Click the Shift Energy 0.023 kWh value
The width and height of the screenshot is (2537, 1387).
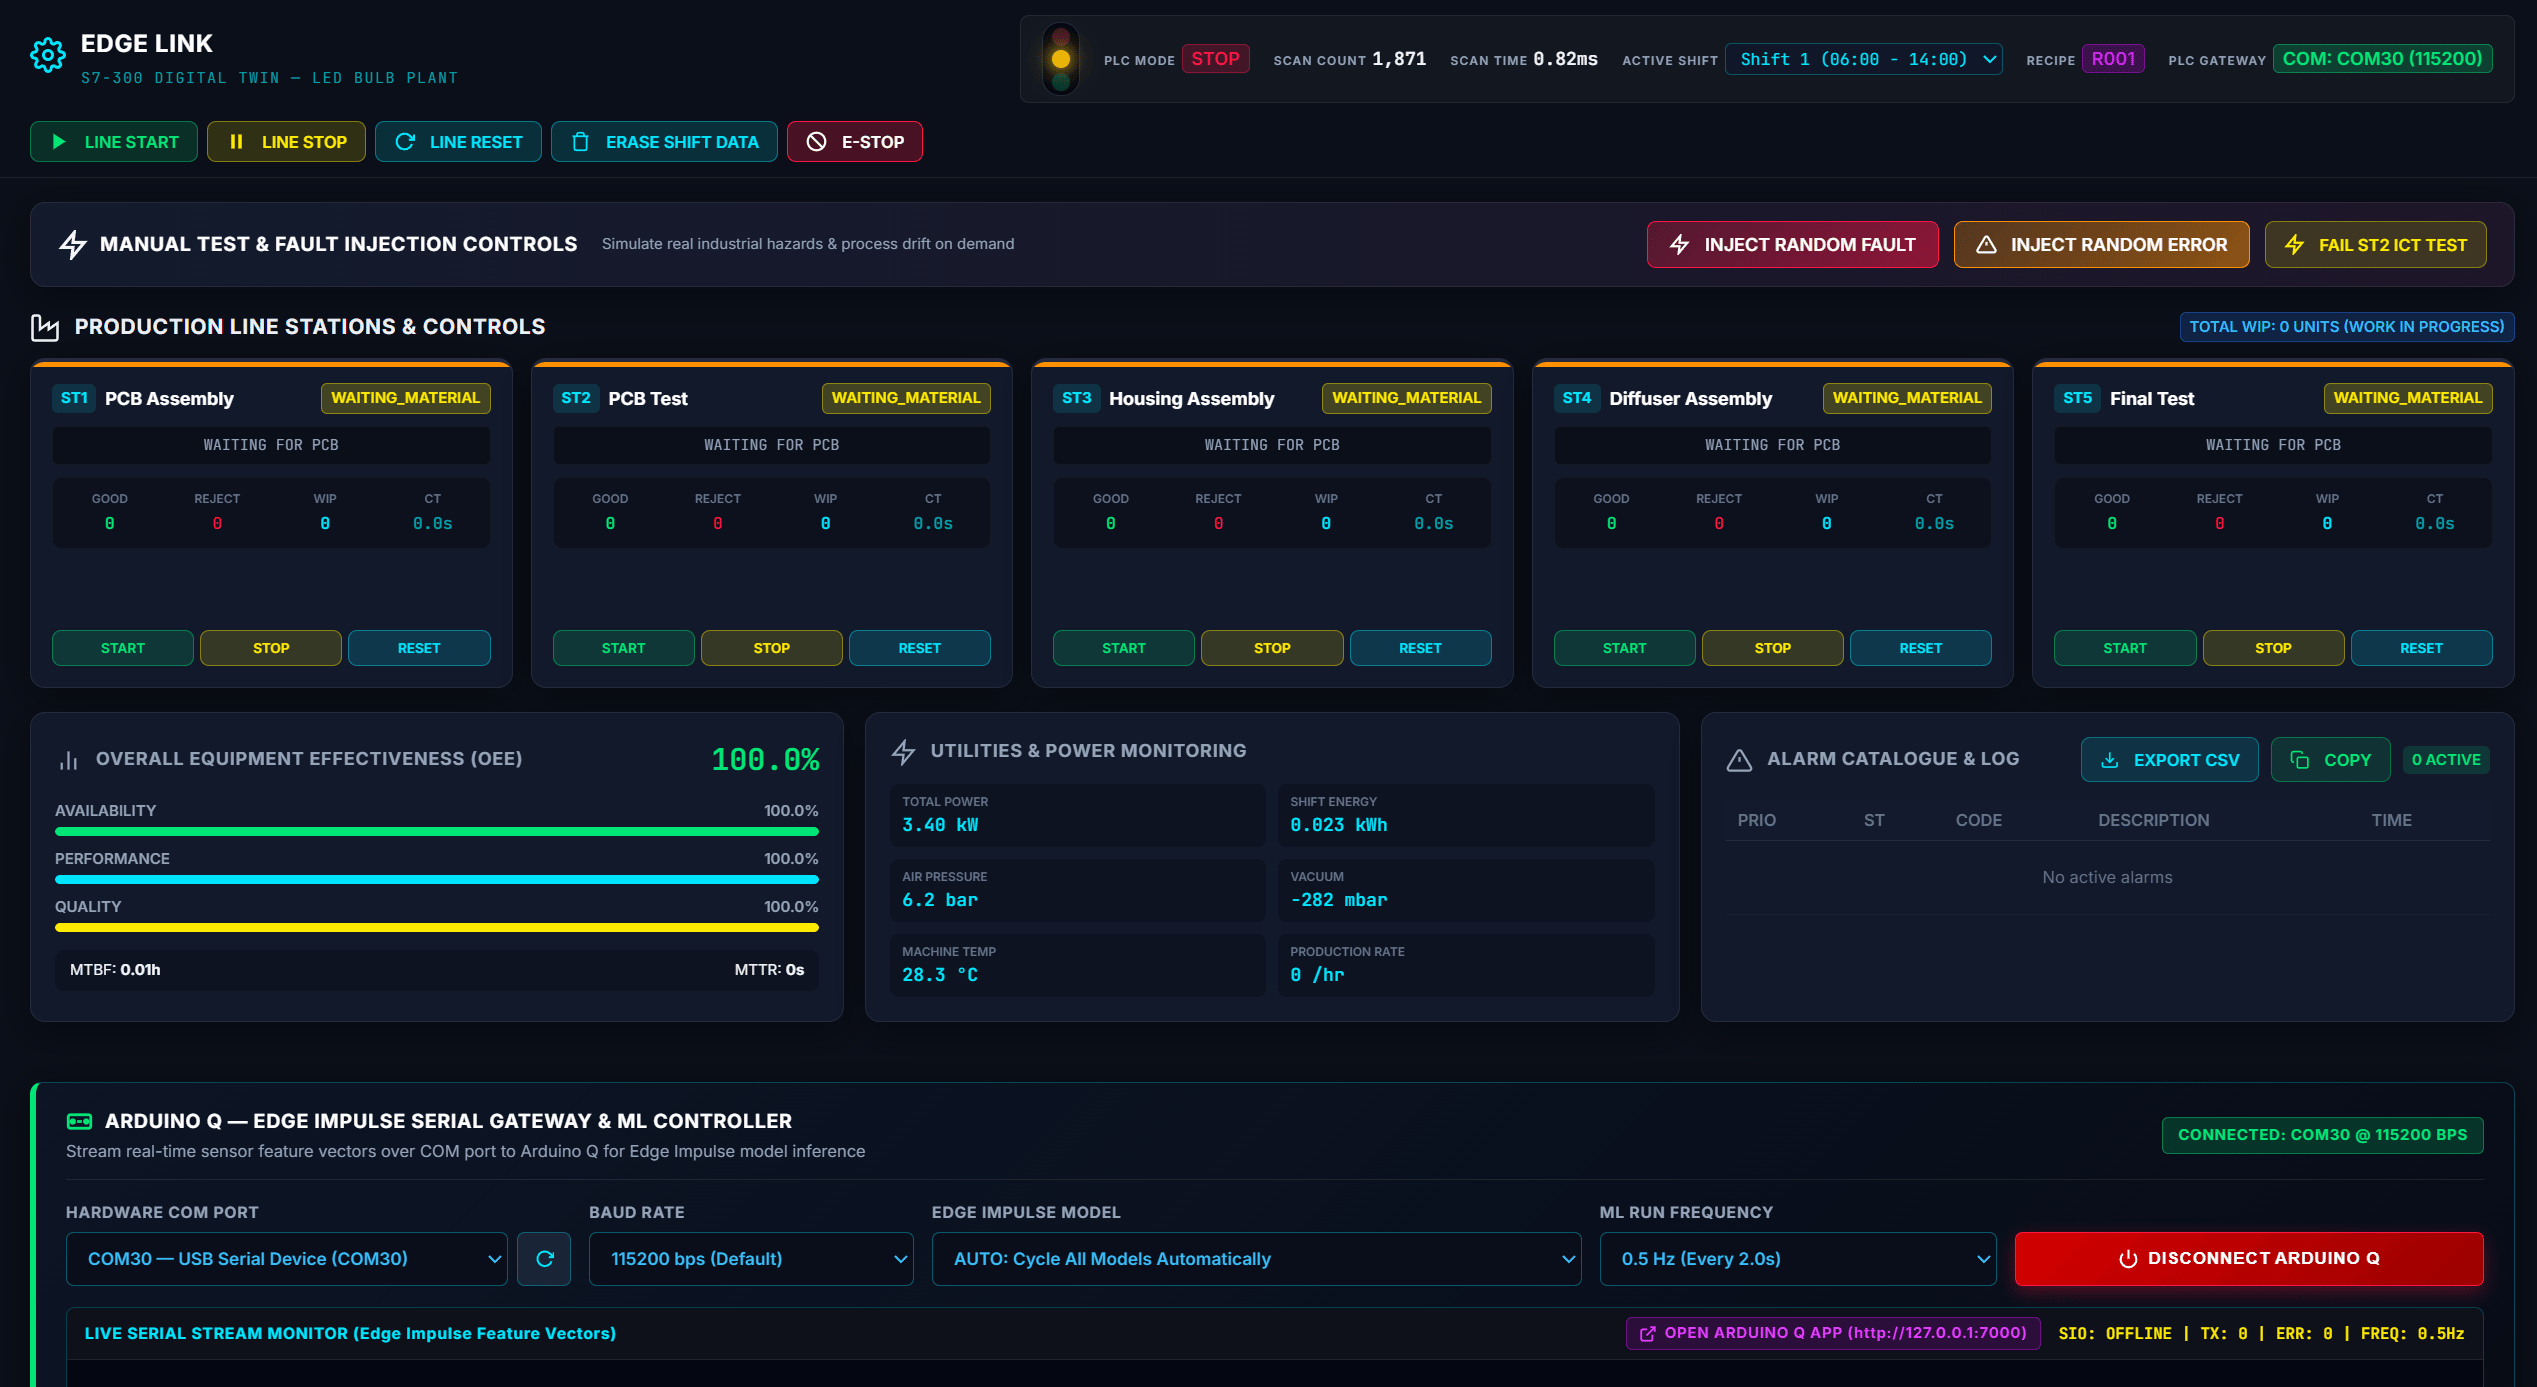(x=1338, y=825)
